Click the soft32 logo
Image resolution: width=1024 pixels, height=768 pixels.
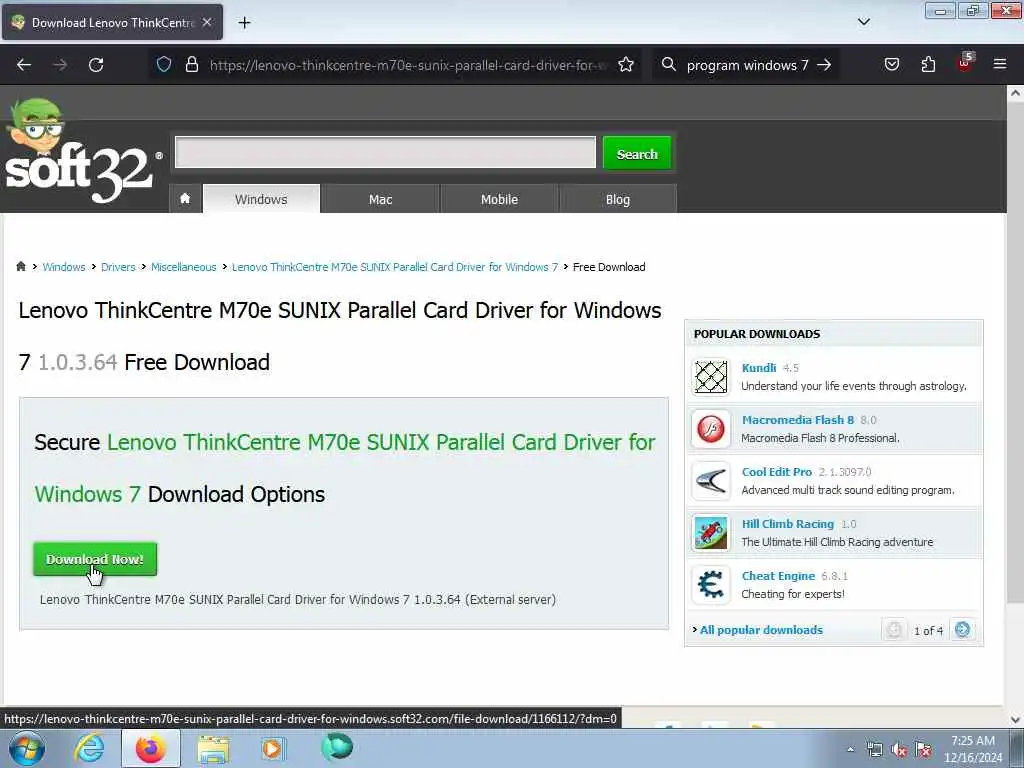coord(83,153)
